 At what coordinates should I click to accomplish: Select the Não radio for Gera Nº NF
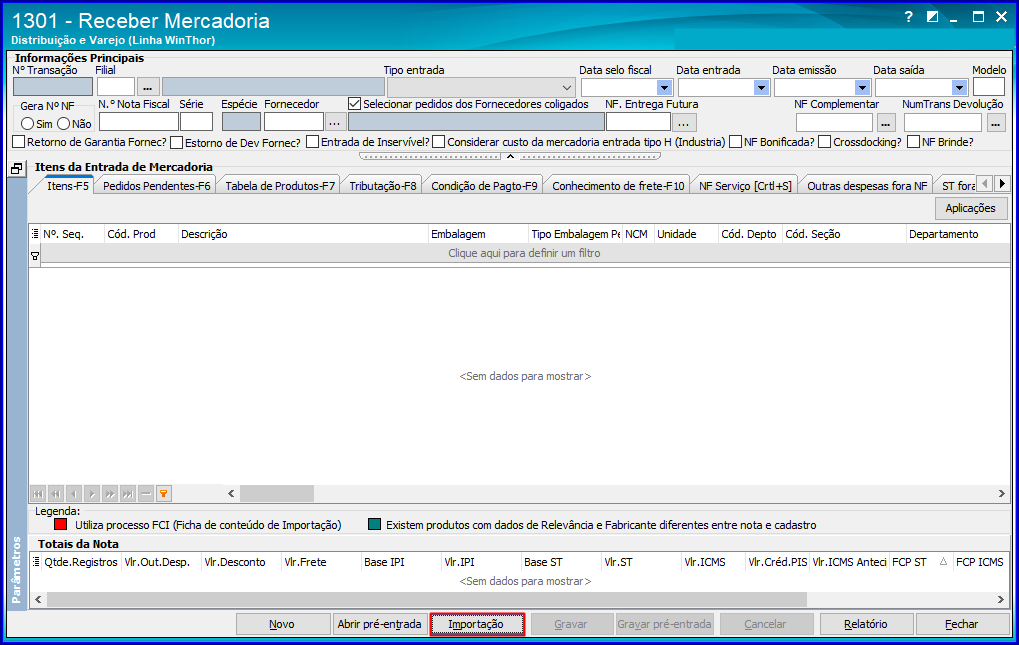(x=64, y=123)
